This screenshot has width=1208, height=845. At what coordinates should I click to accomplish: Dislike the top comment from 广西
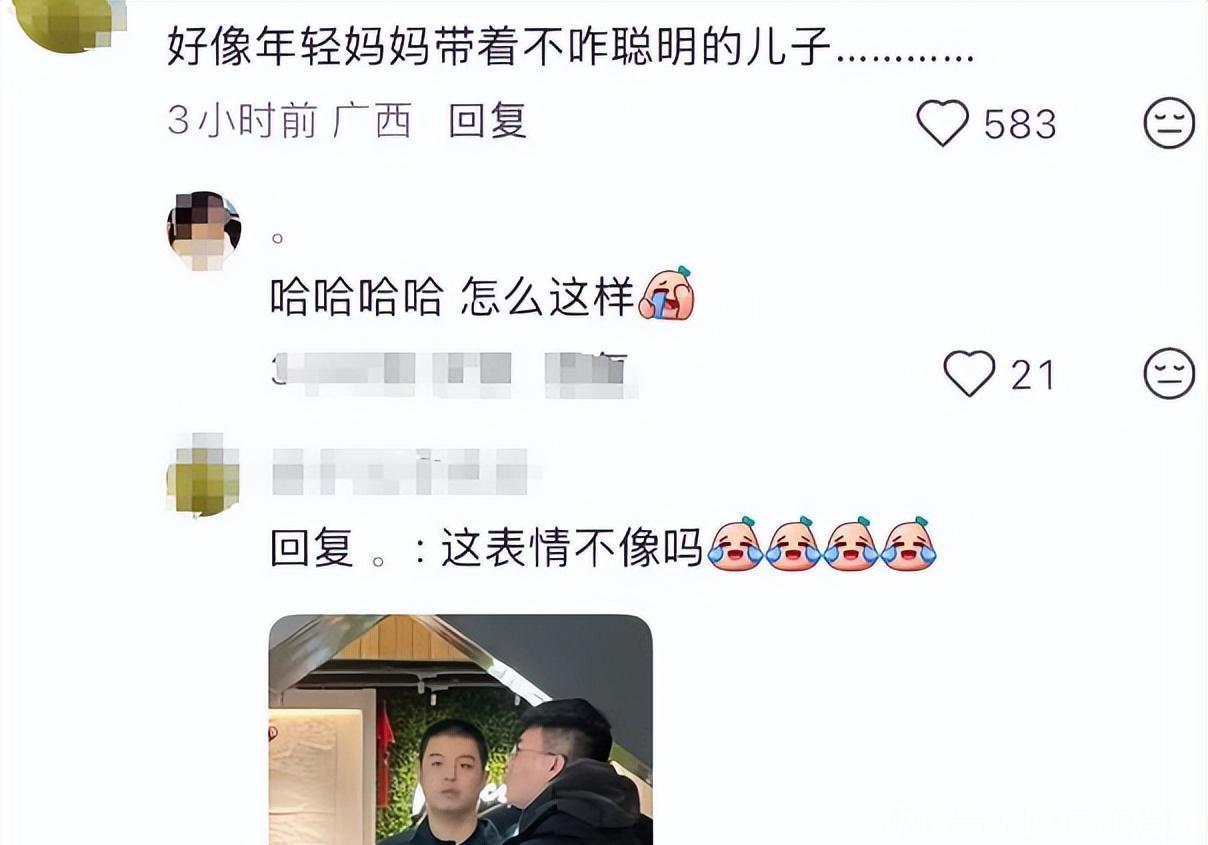[x=1169, y=123]
